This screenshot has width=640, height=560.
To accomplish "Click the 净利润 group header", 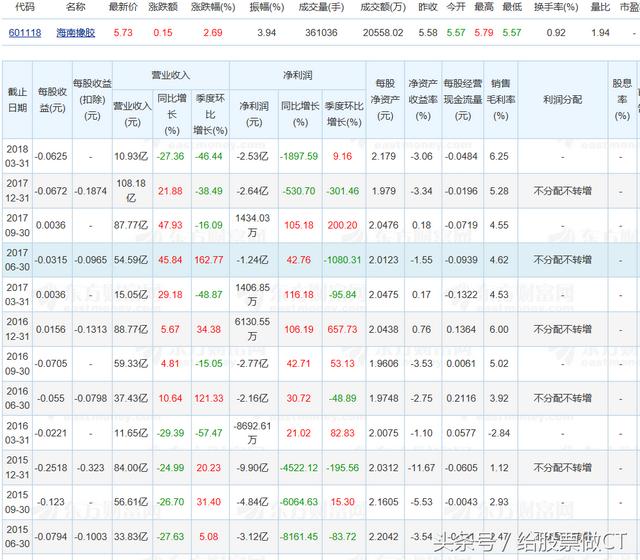I will (298, 75).
